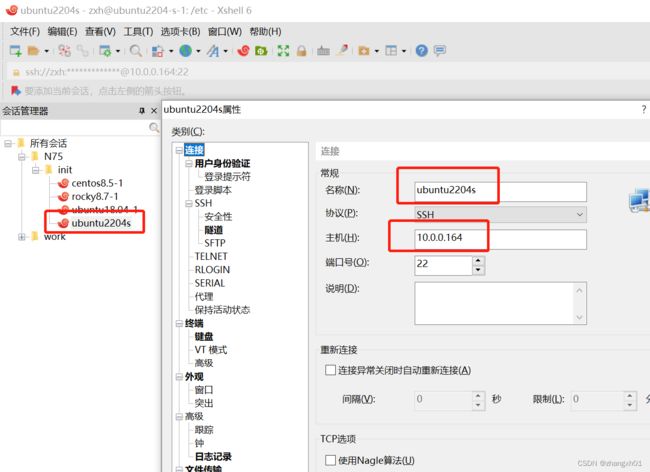
Task: Click the Disconnect toolbar icon
Action: click(64, 51)
